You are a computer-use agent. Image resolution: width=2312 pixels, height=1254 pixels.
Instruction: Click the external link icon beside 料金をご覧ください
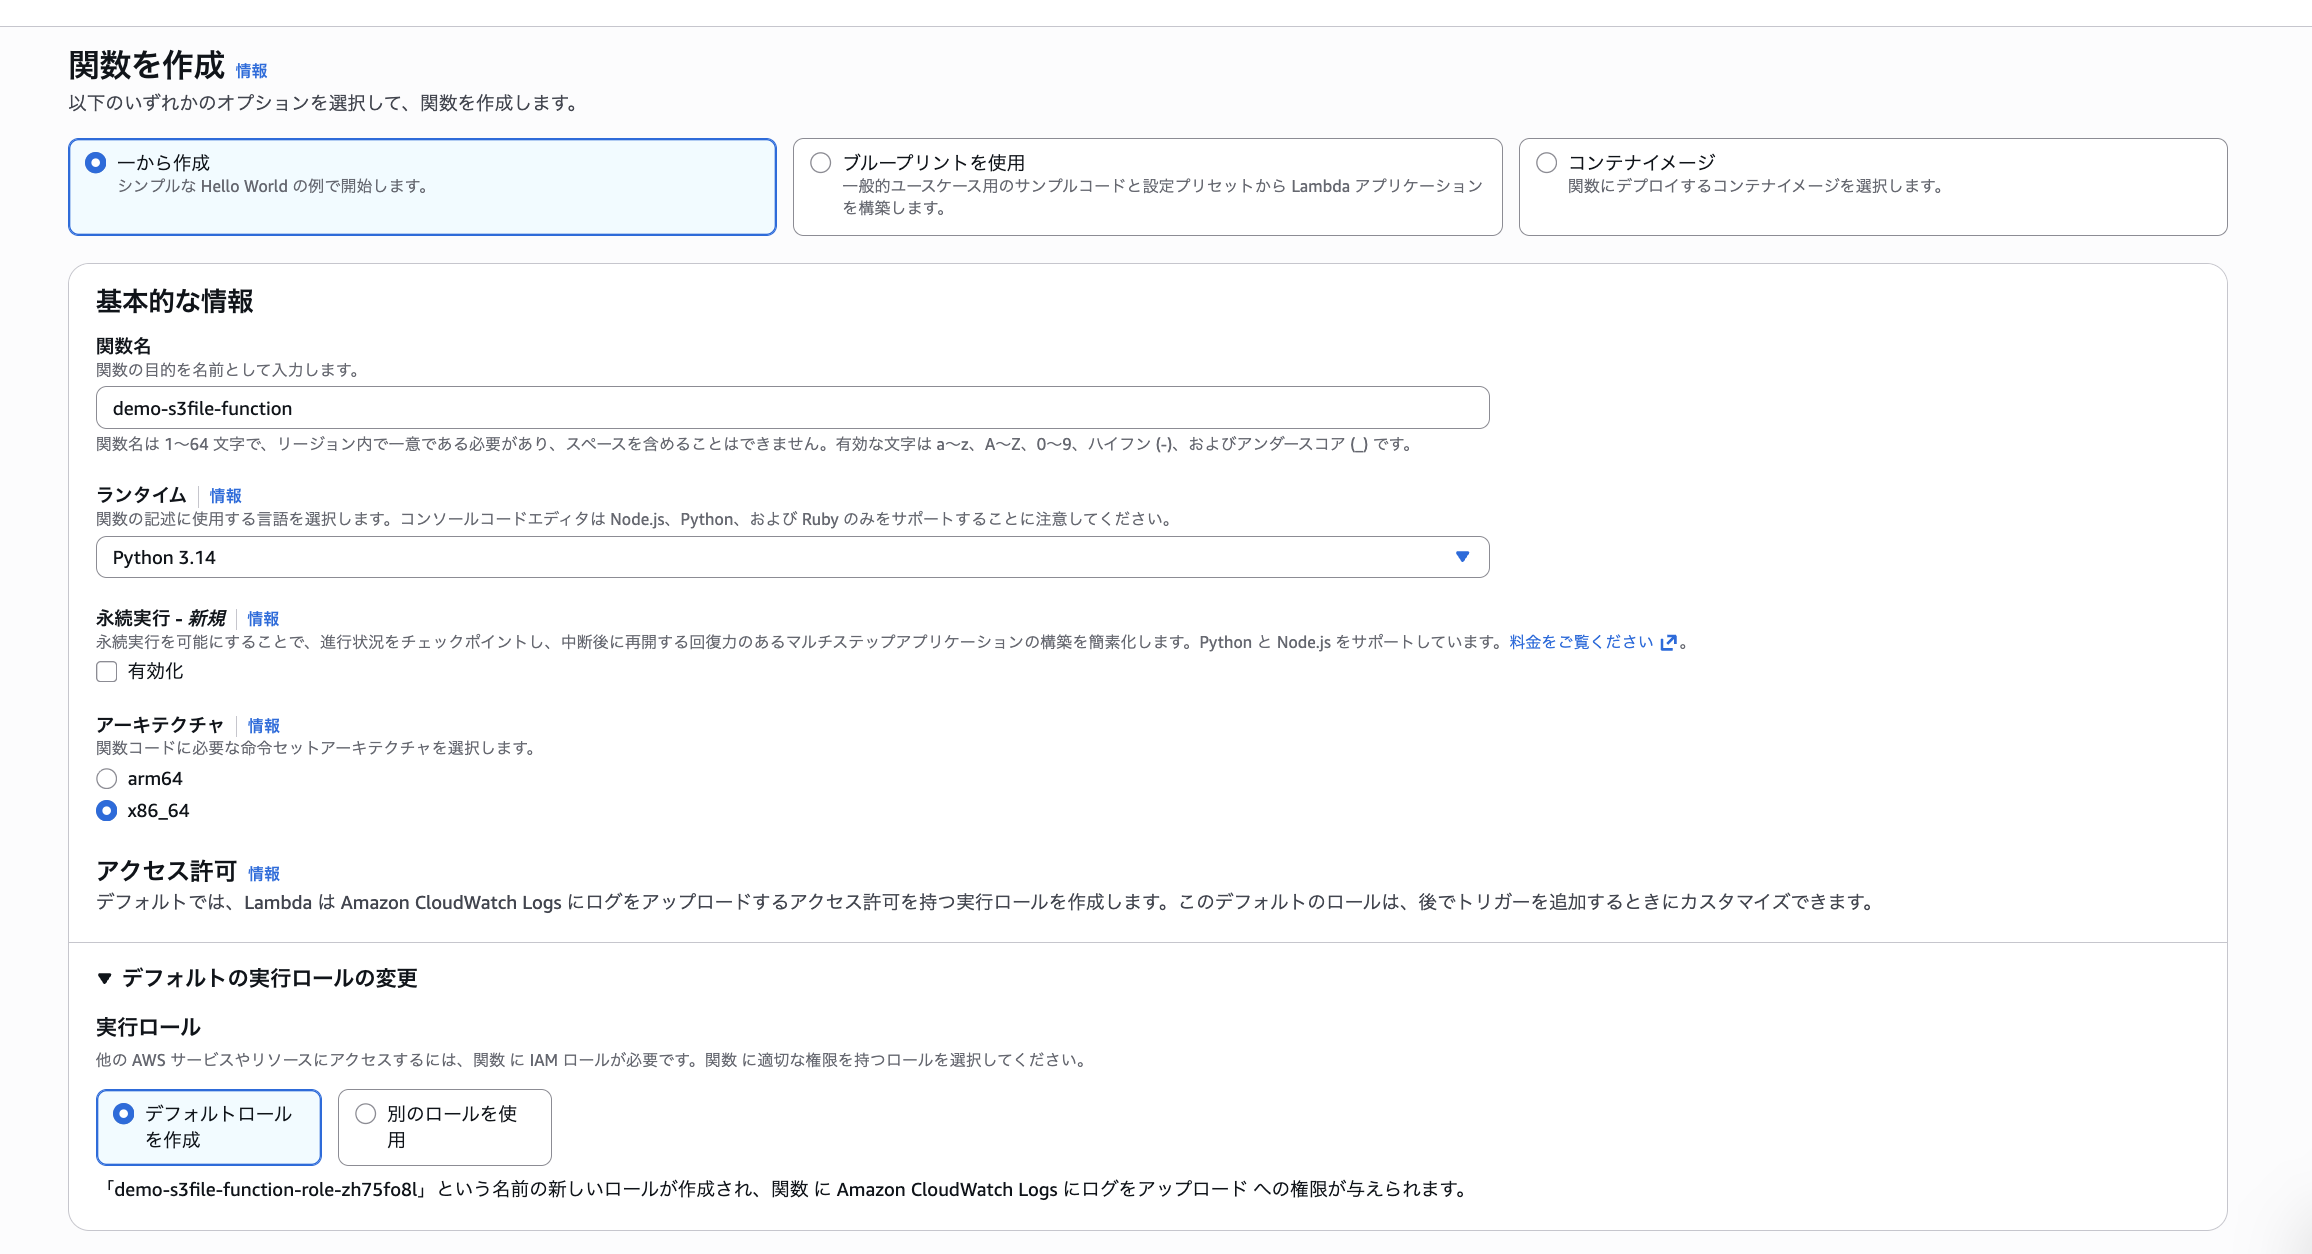(x=1667, y=642)
